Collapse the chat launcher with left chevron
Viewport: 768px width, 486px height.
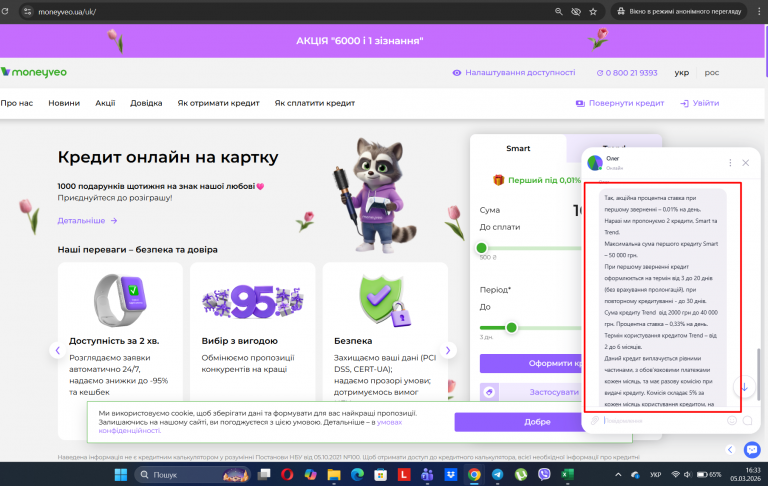pyautogui.click(x=730, y=449)
